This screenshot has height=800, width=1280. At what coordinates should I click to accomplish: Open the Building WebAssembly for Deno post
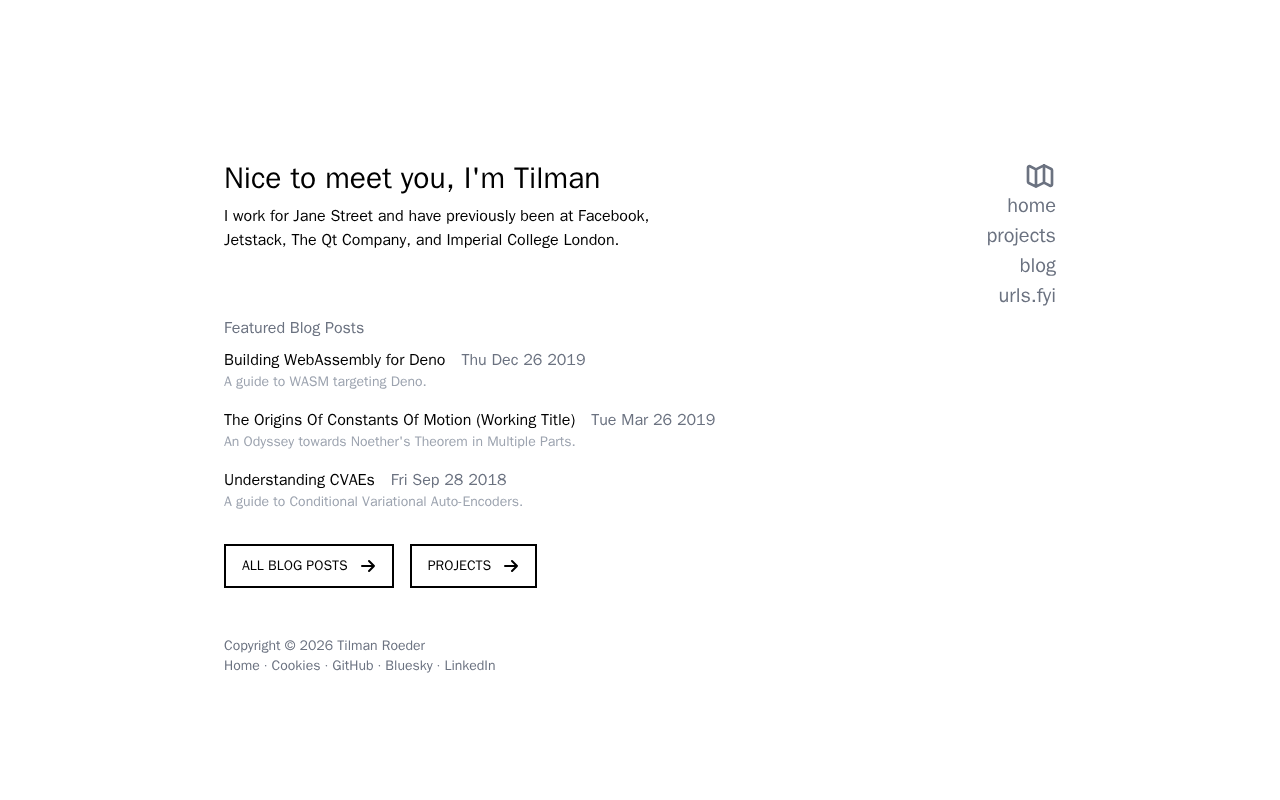334,360
